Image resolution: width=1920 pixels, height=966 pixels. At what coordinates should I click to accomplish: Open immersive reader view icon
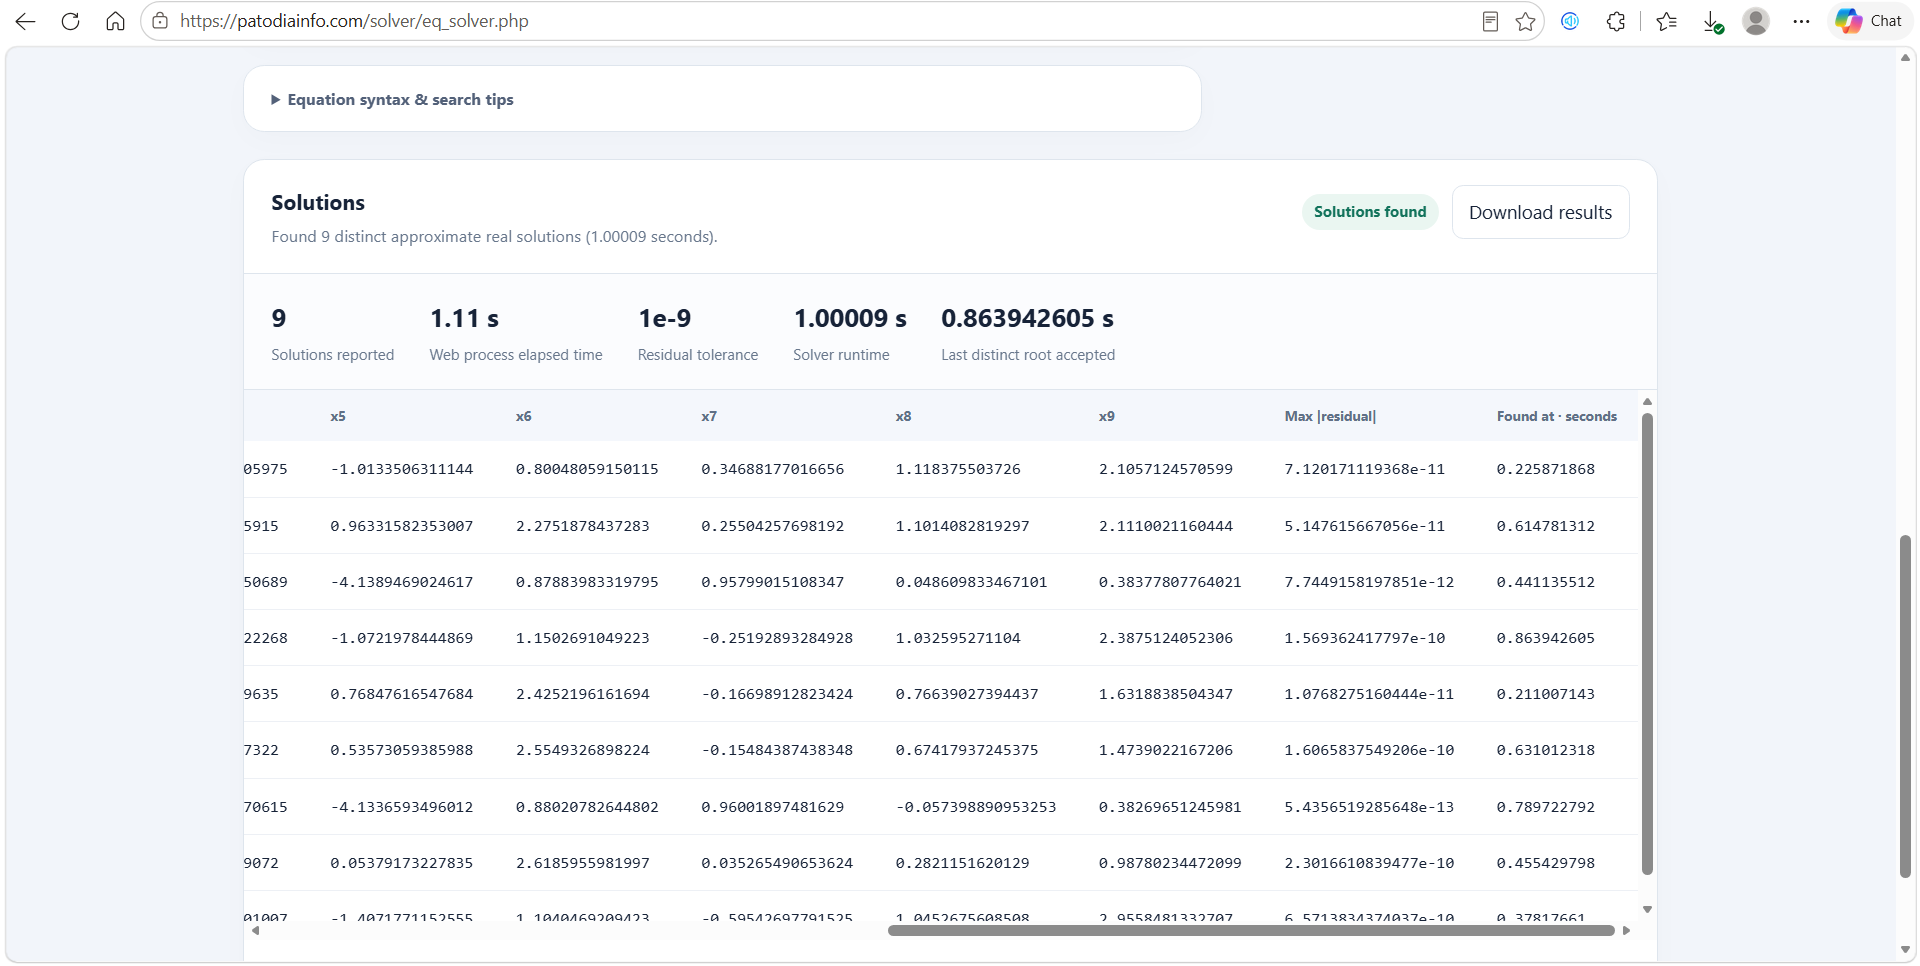1490,21
